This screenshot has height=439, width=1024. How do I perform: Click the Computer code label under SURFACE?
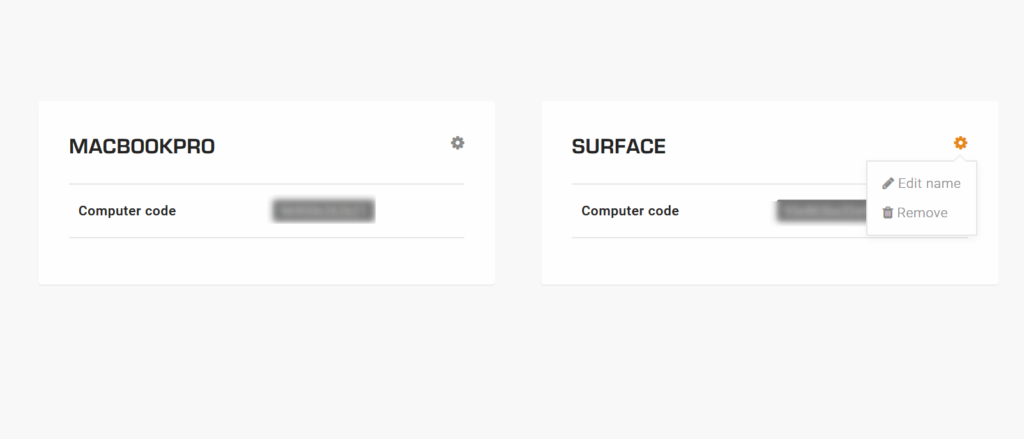click(x=630, y=211)
